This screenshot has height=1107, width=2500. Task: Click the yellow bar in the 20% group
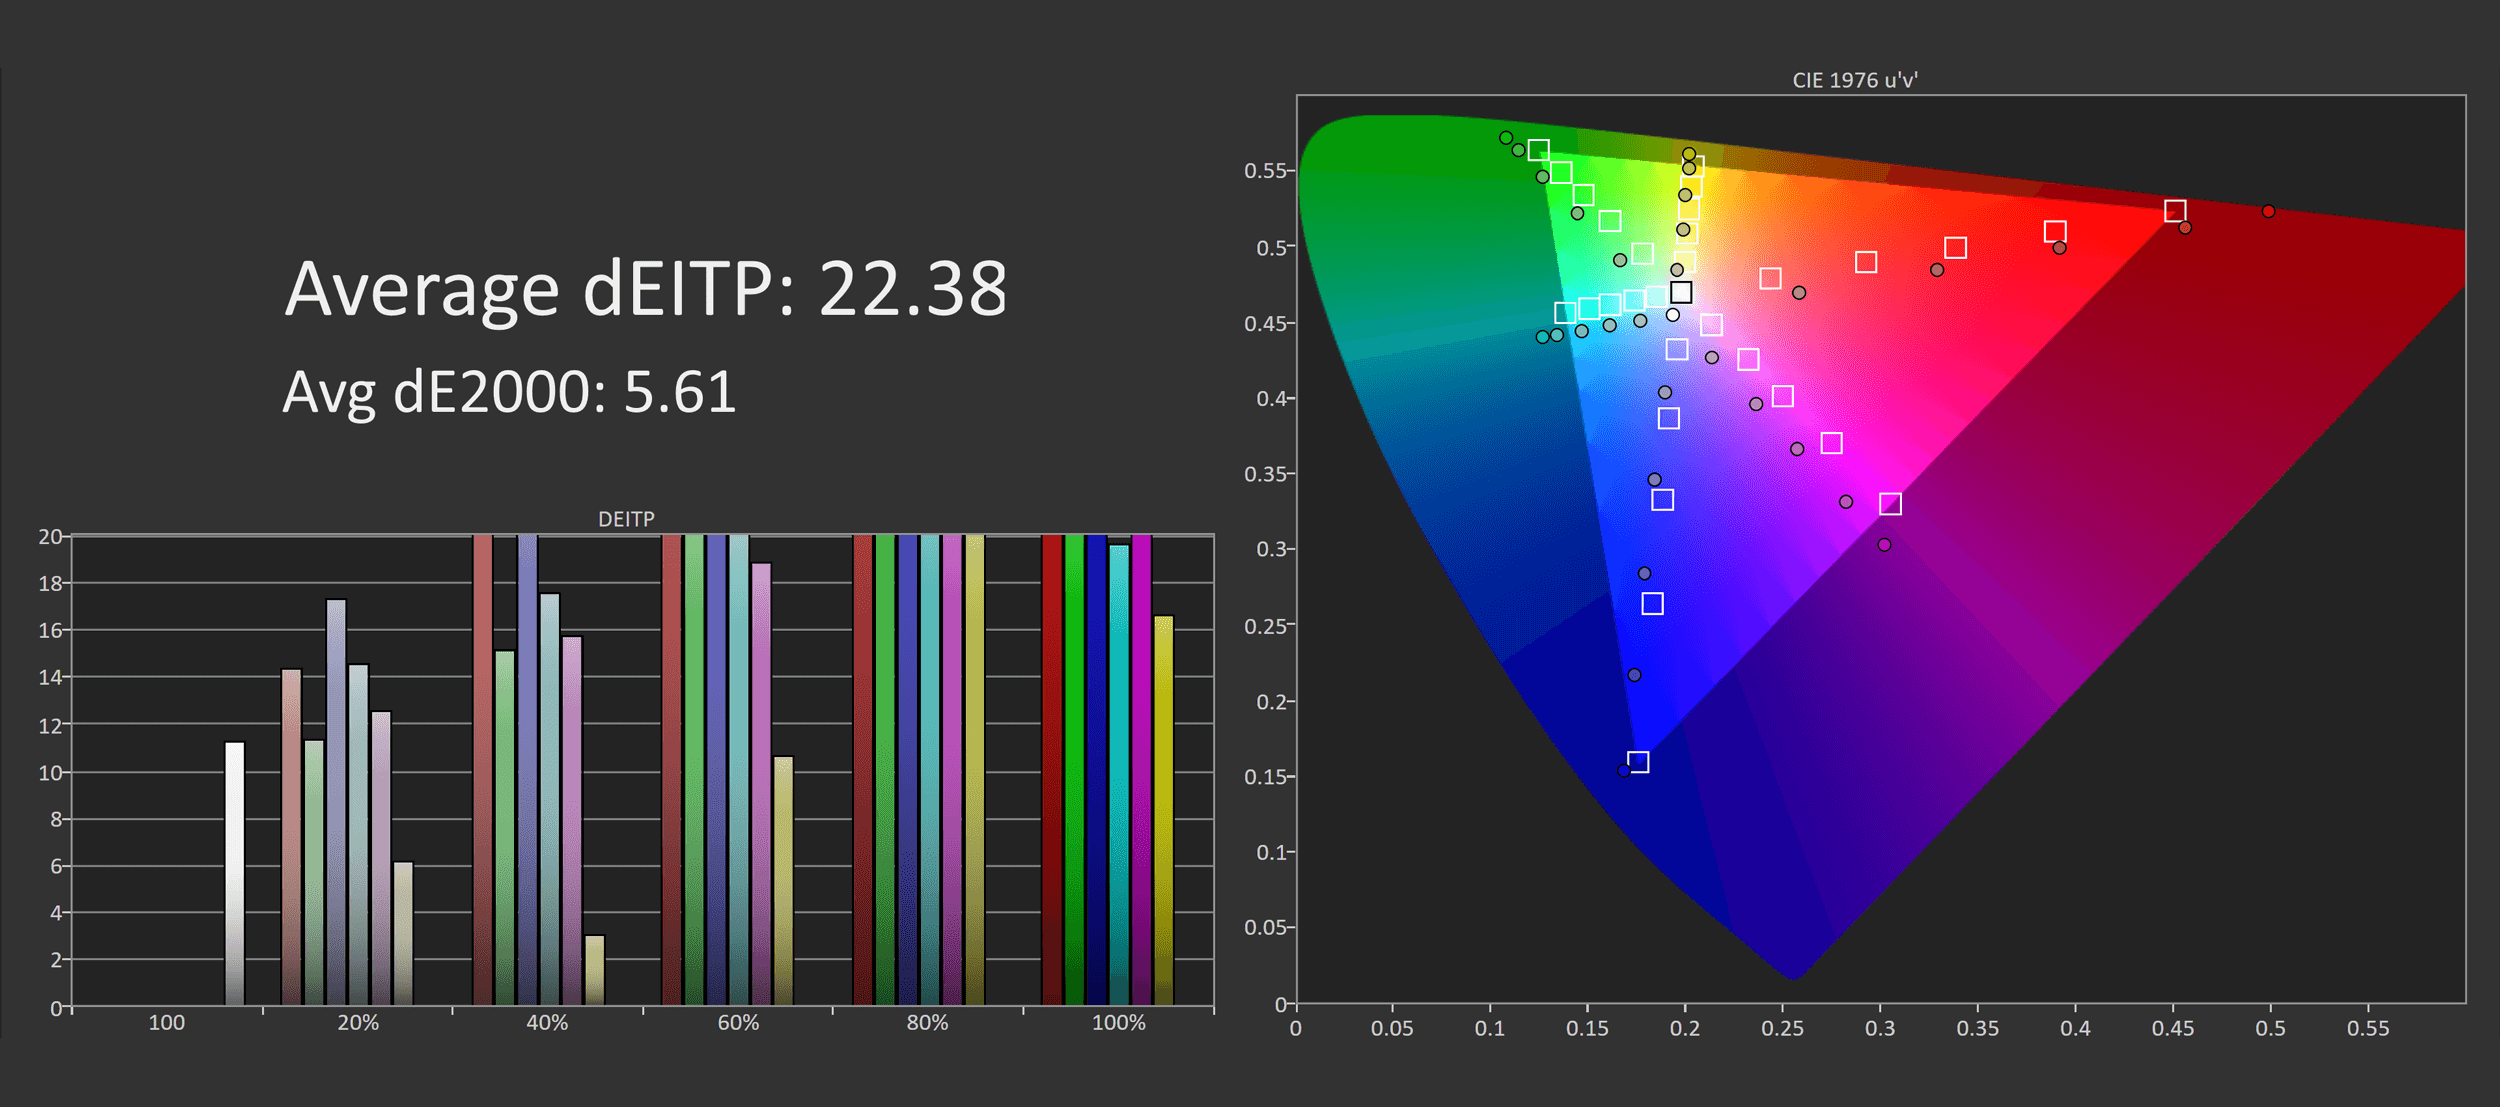(403, 932)
